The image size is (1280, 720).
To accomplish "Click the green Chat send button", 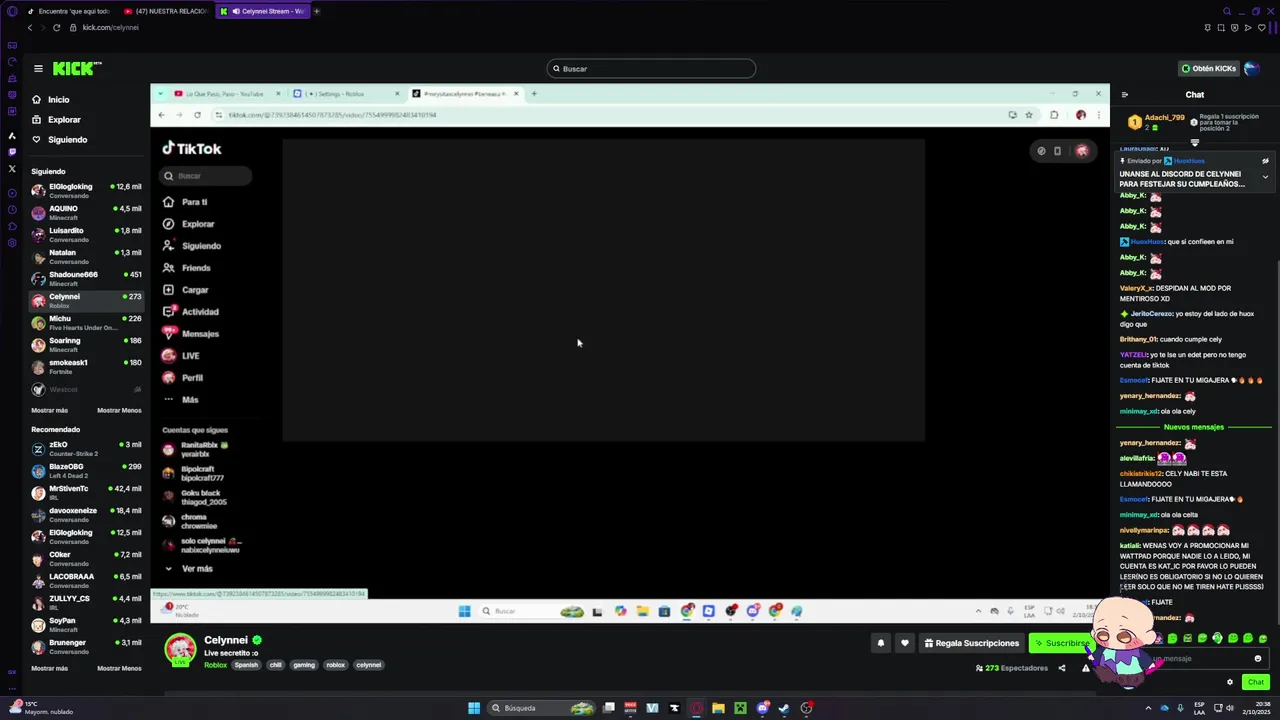I will click(1256, 682).
